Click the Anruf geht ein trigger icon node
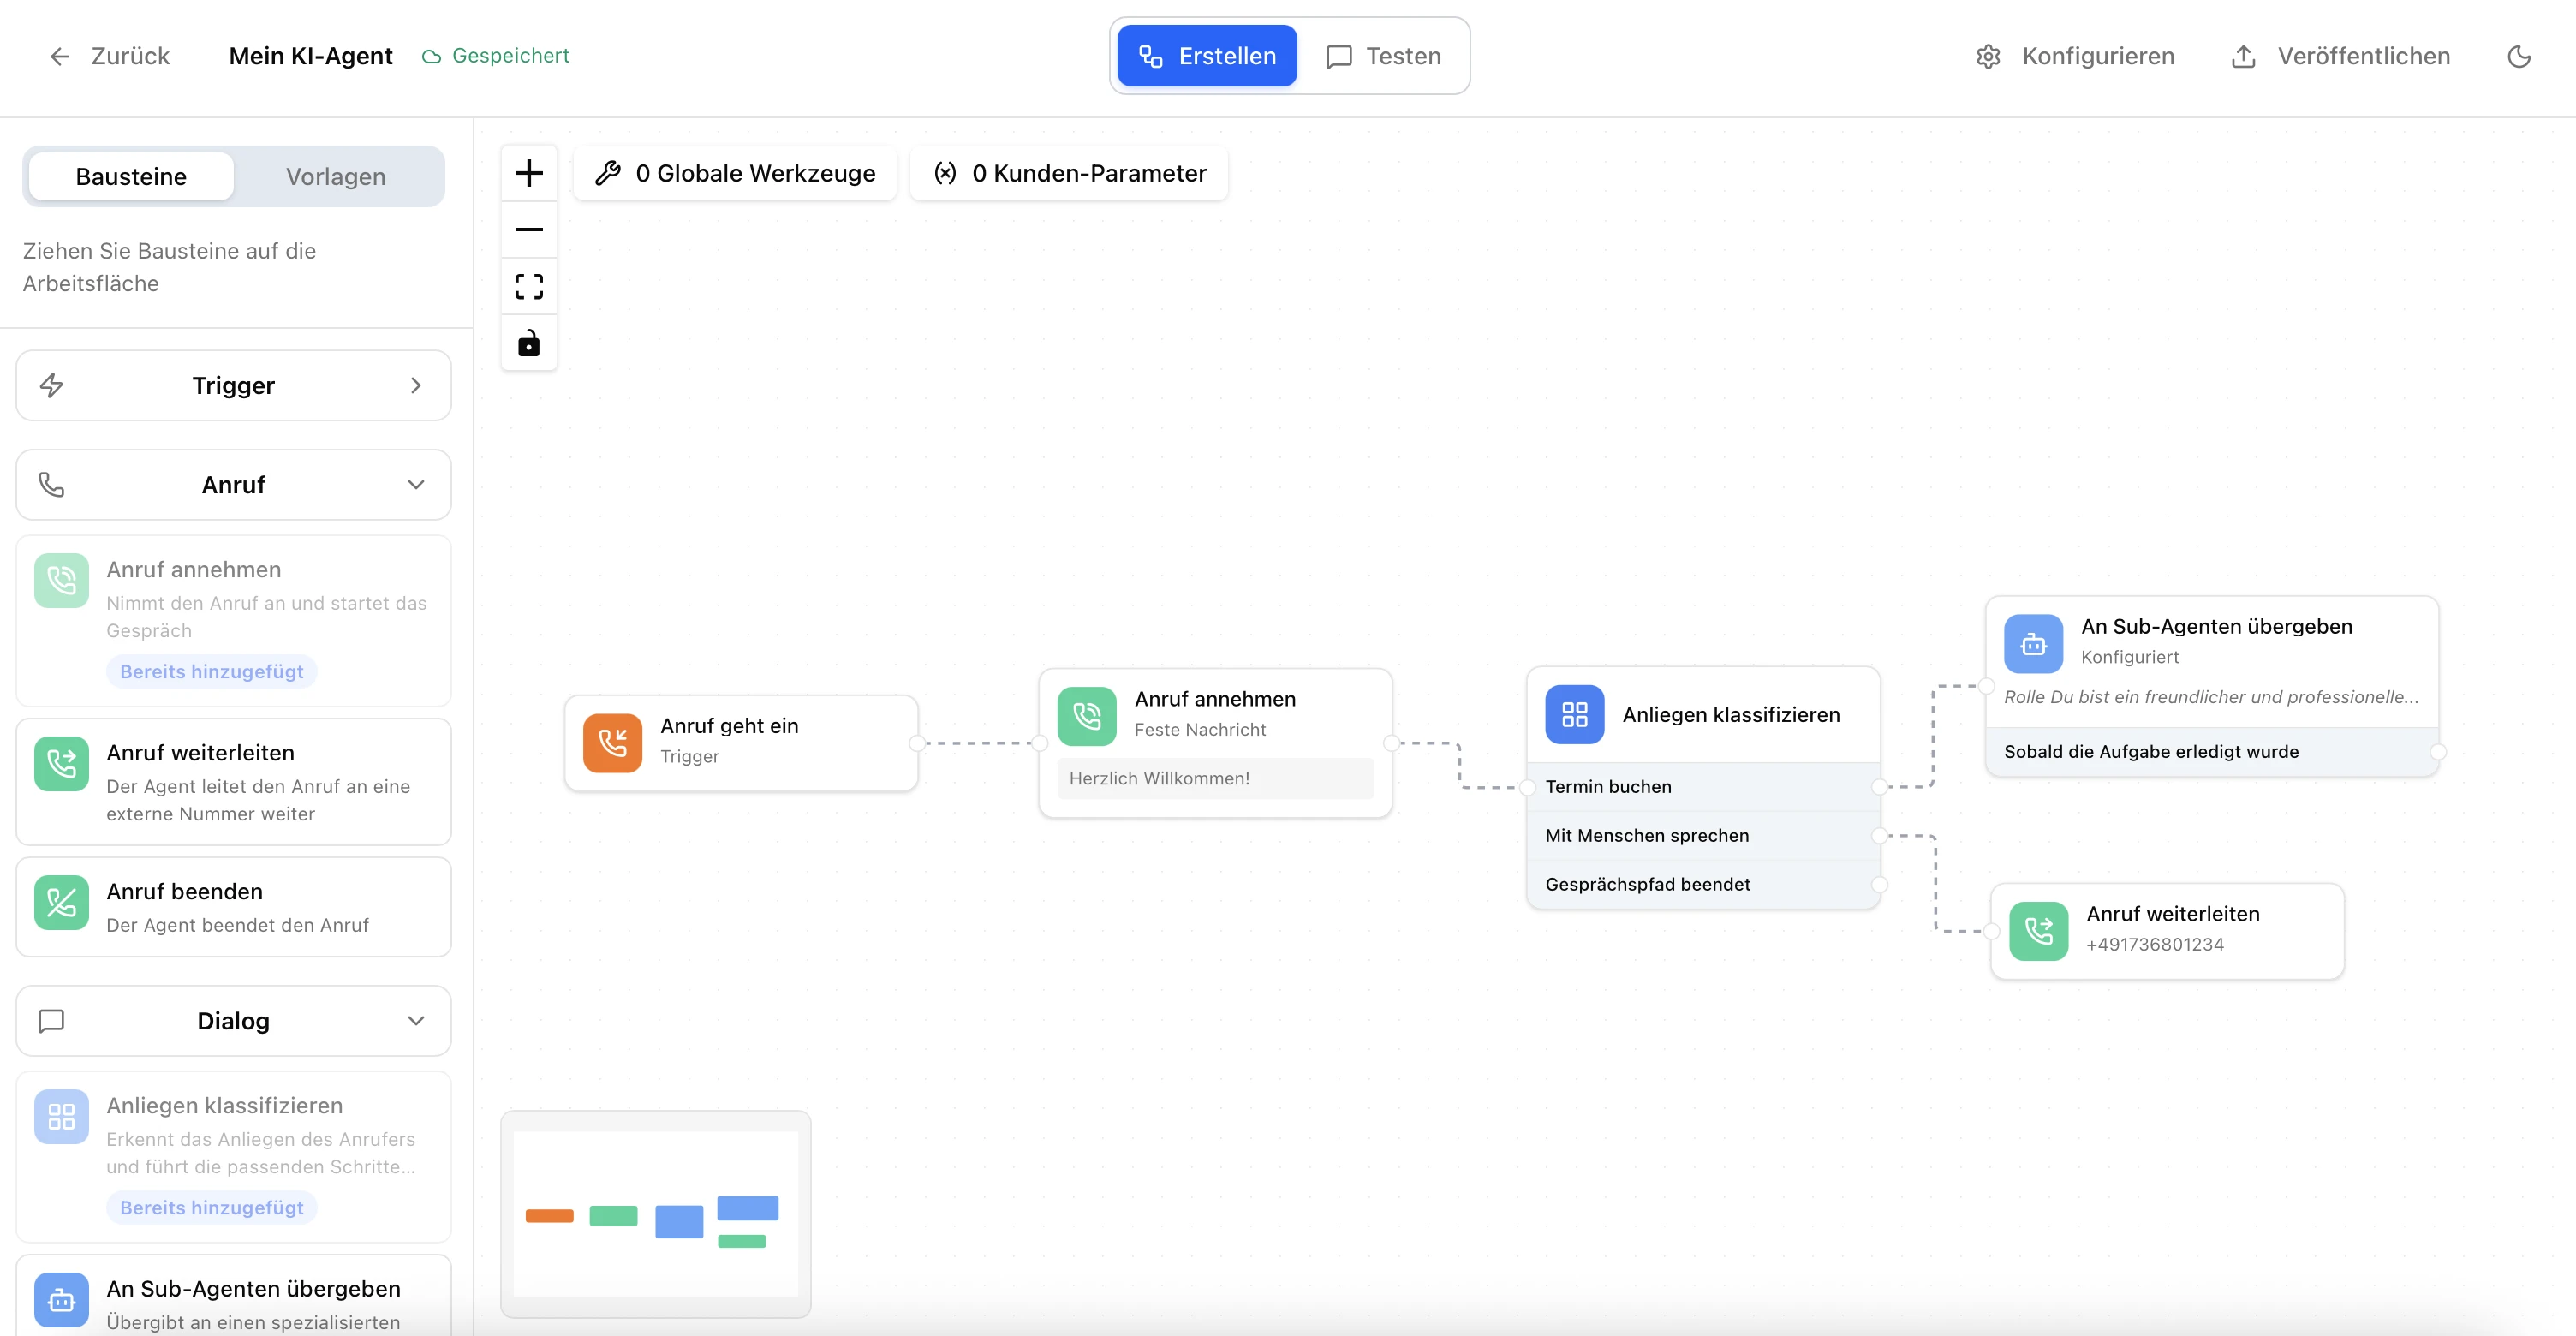The width and height of the screenshot is (2576, 1336). pos(613,742)
